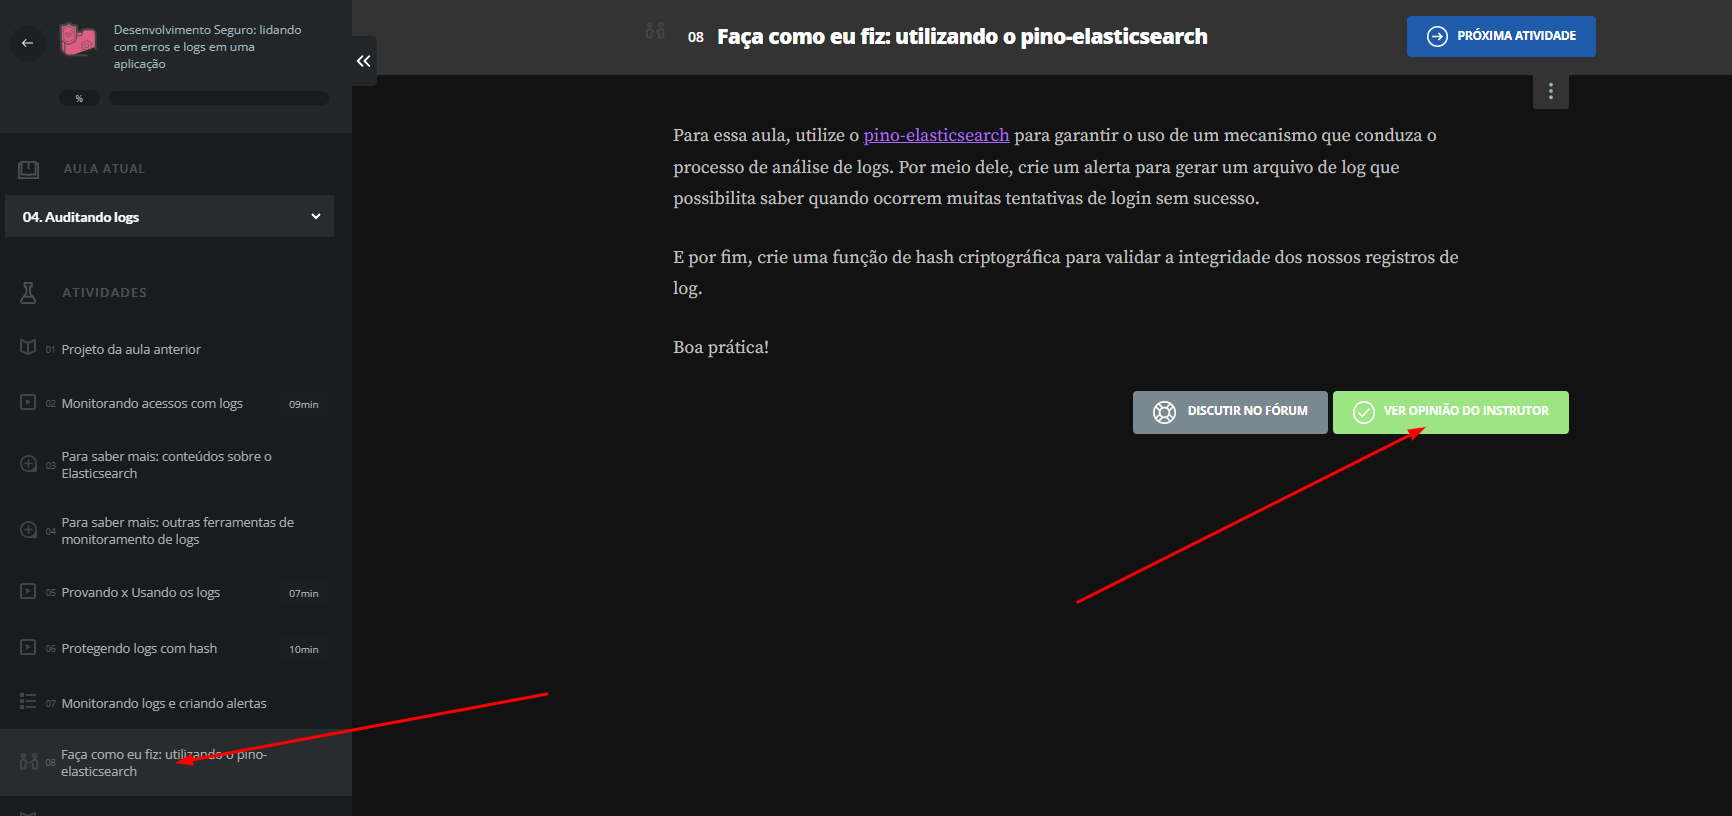Screen dimensions: 1732x816
Task: Click the percent progress label
Action: [x=79, y=98]
